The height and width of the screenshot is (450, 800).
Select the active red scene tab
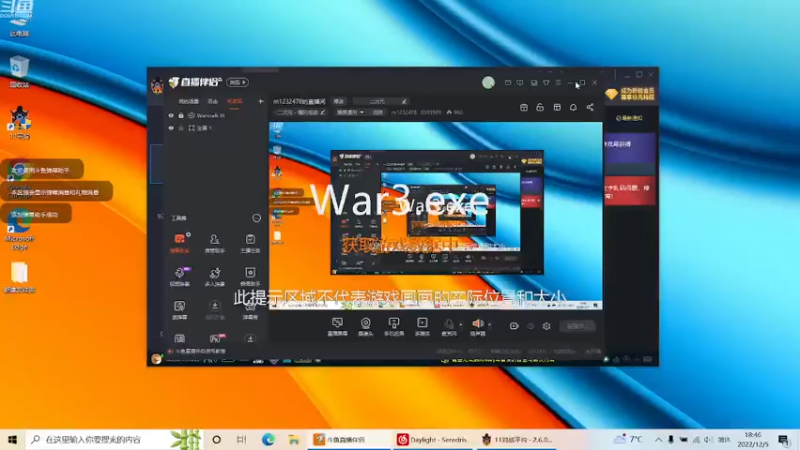click(x=234, y=102)
